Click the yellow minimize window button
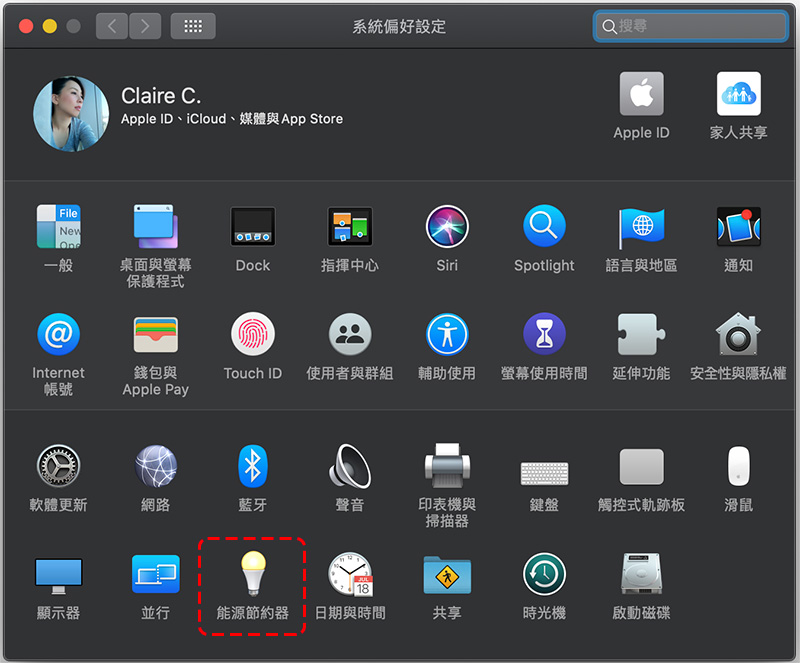Image resolution: width=800 pixels, height=663 pixels. pos(49,26)
